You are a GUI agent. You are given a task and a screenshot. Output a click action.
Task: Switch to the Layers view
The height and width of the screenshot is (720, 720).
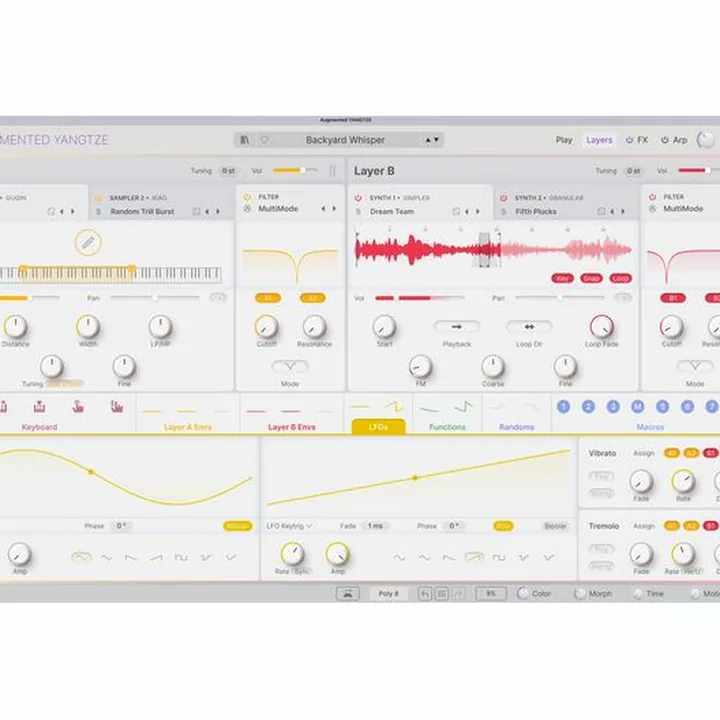599,140
